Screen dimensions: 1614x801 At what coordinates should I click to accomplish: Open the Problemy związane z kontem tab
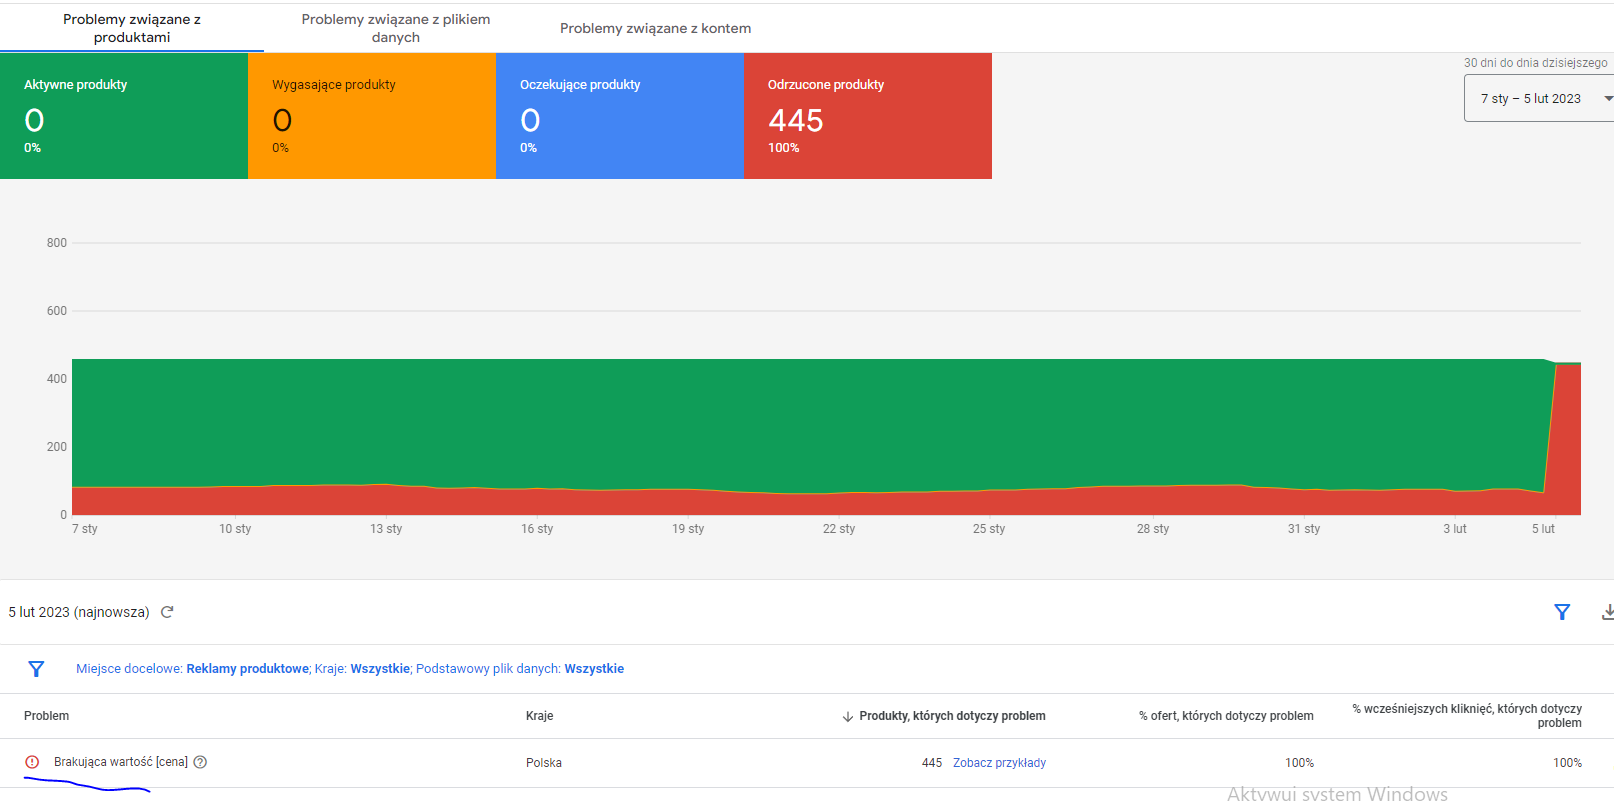pos(655,28)
